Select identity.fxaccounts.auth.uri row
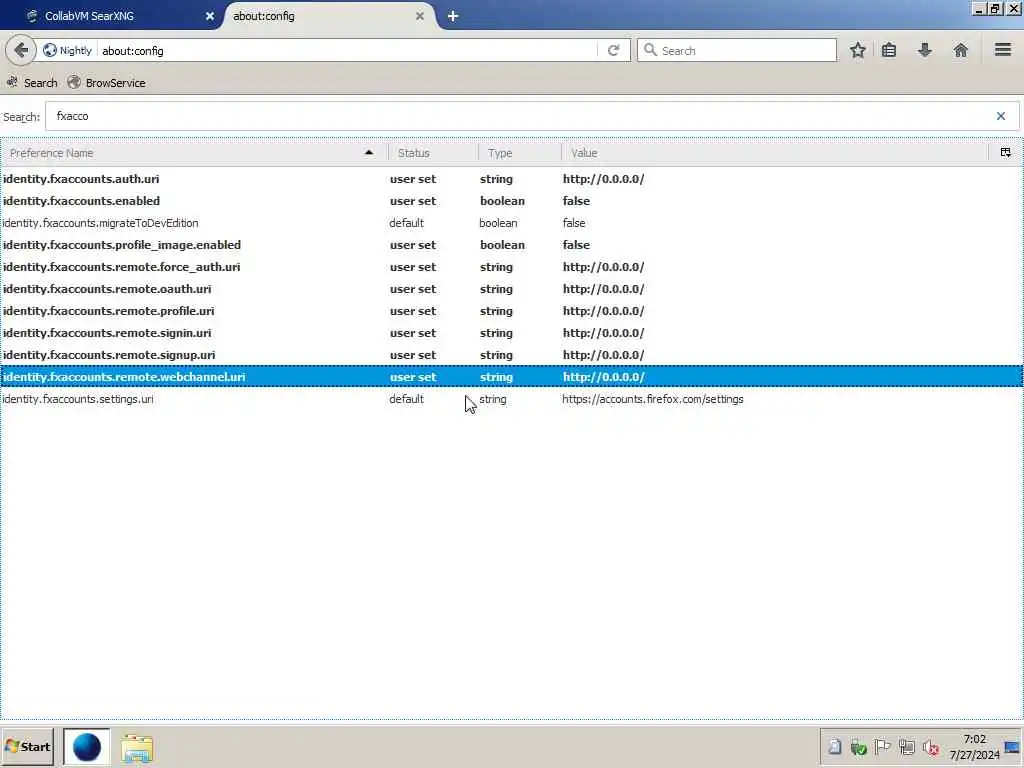This screenshot has width=1024, height=768. 511,179
